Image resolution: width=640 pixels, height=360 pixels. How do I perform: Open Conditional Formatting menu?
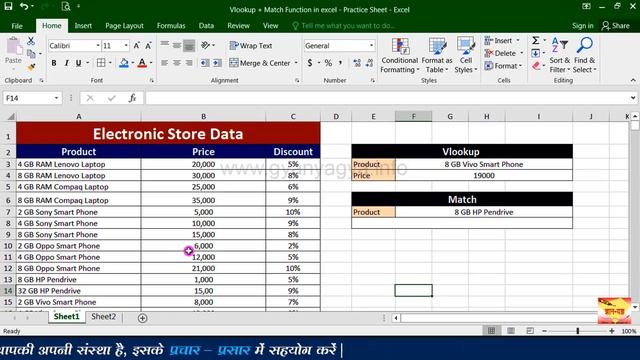400,55
